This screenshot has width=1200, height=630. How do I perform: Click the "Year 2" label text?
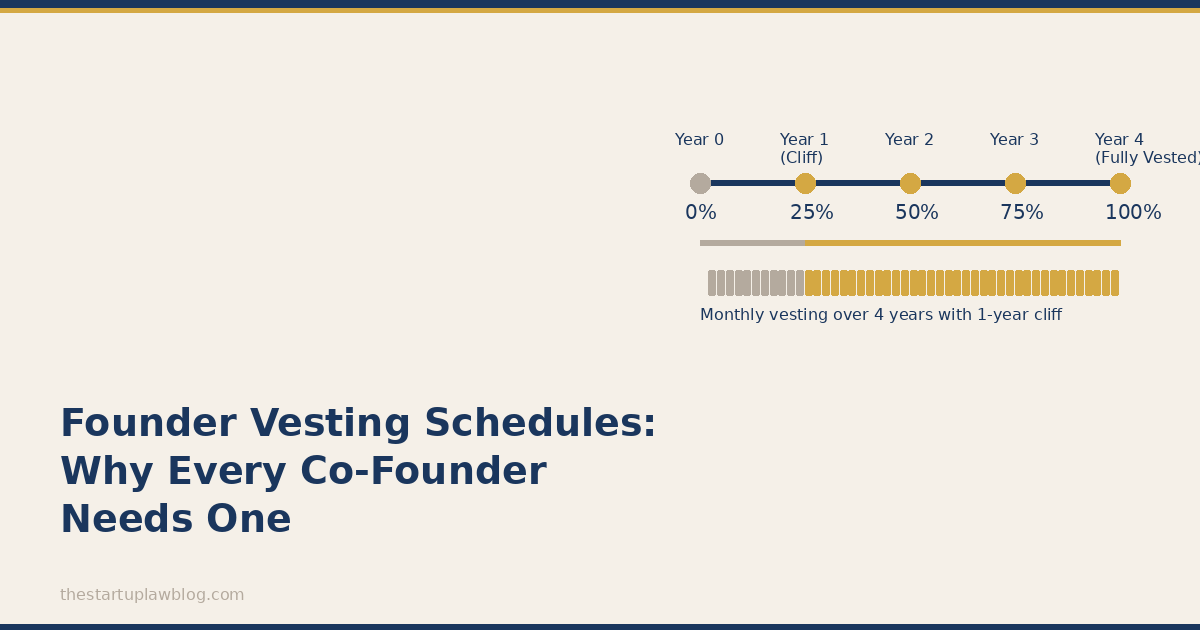click(909, 140)
